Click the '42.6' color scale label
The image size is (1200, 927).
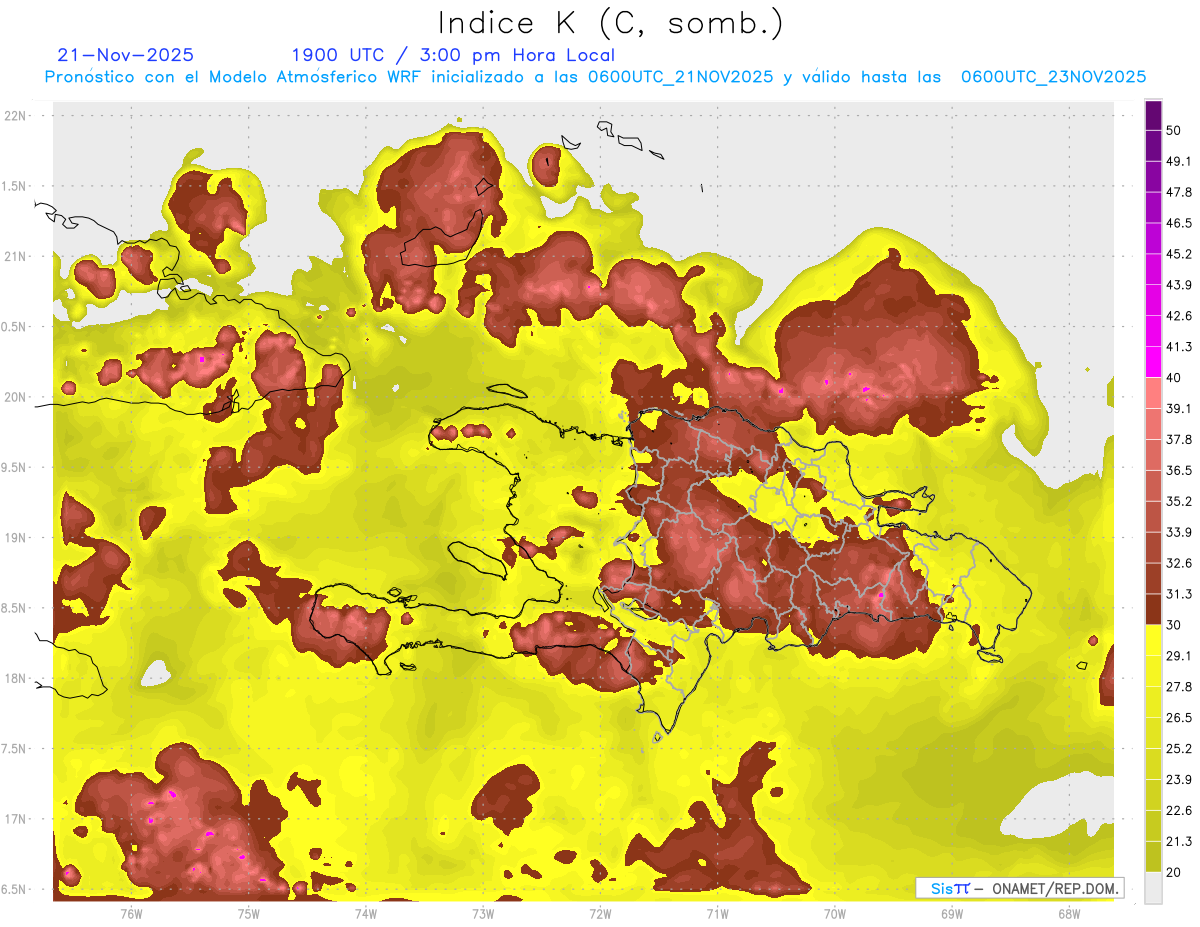point(1180,316)
